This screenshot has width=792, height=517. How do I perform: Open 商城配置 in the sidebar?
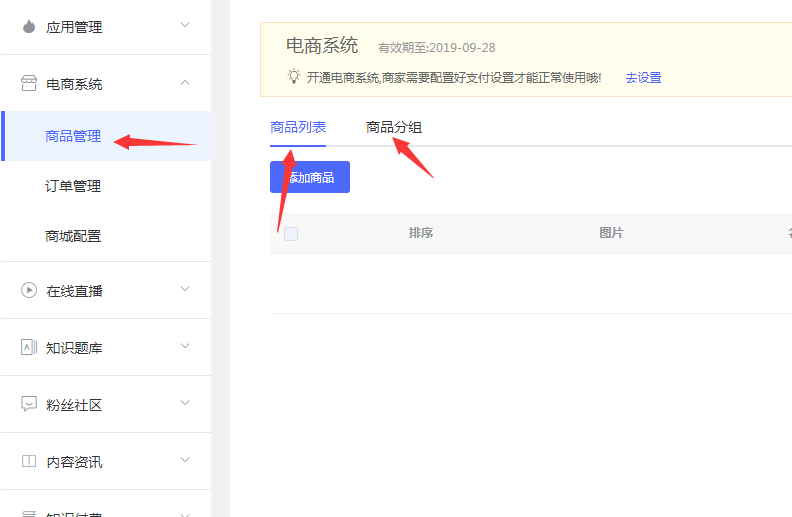click(x=106, y=236)
